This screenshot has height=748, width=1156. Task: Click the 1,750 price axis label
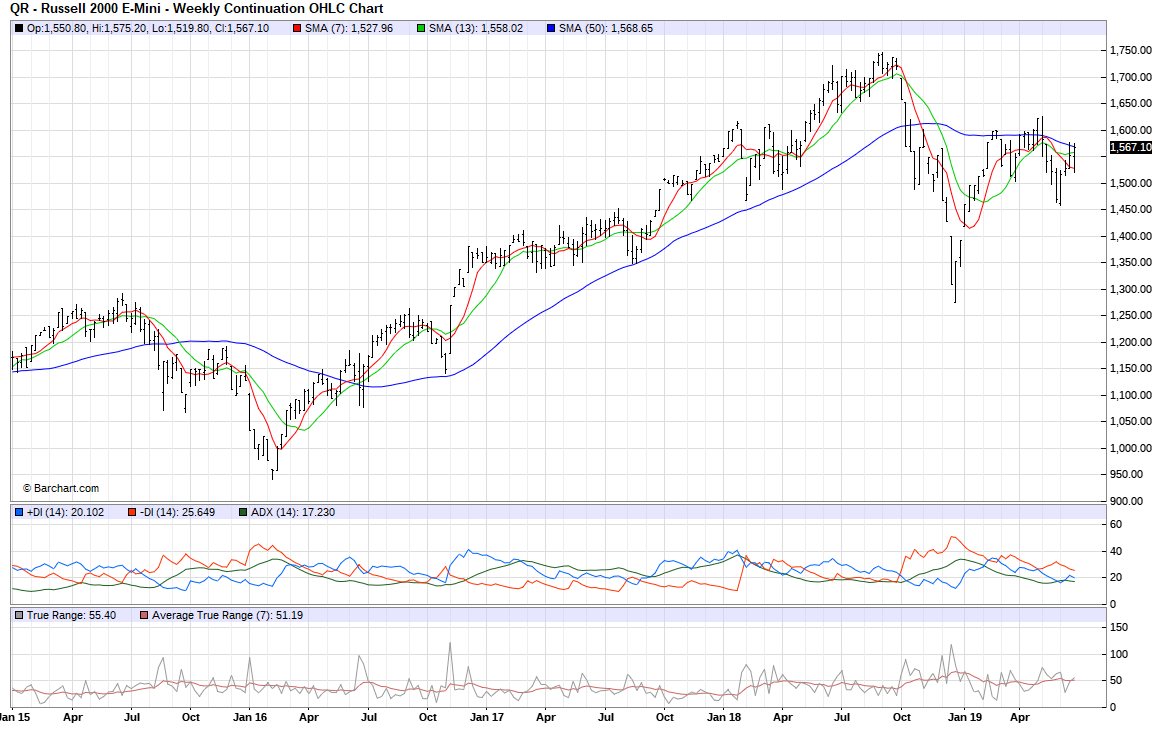[x=1125, y=51]
